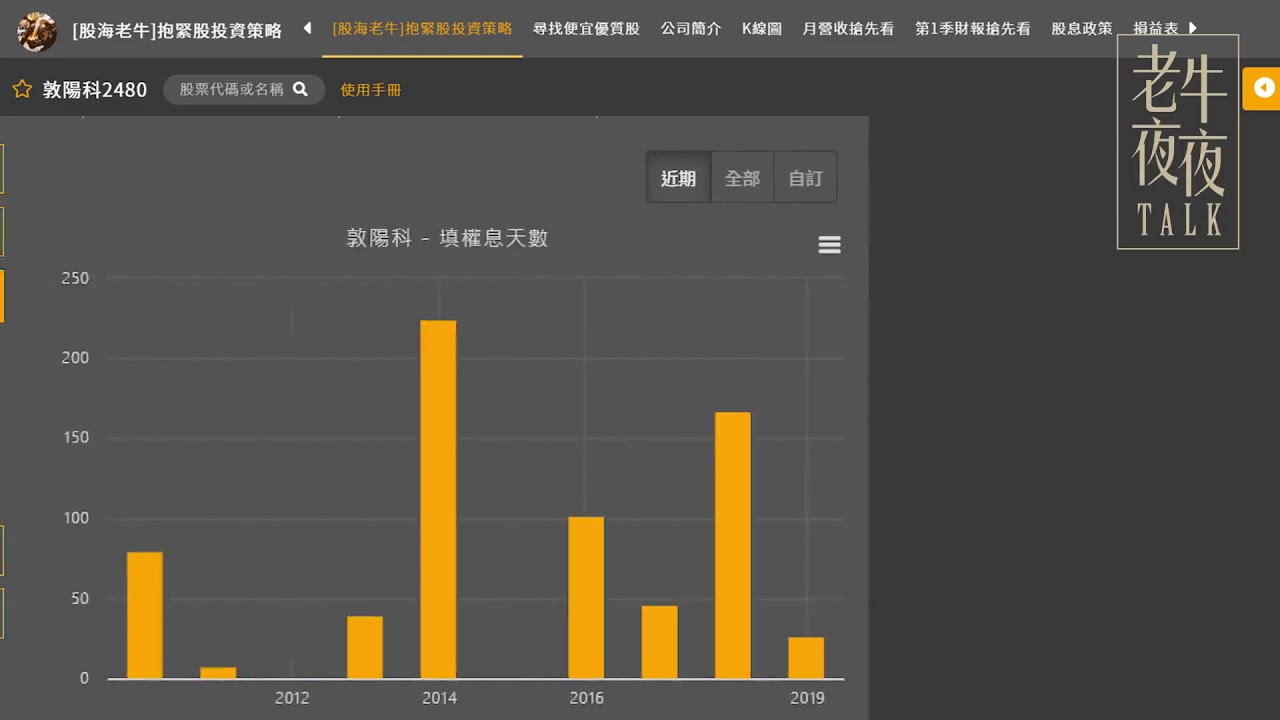Click x-axis label 2012
The height and width of the screenshot is (720, 1280).
292,698
